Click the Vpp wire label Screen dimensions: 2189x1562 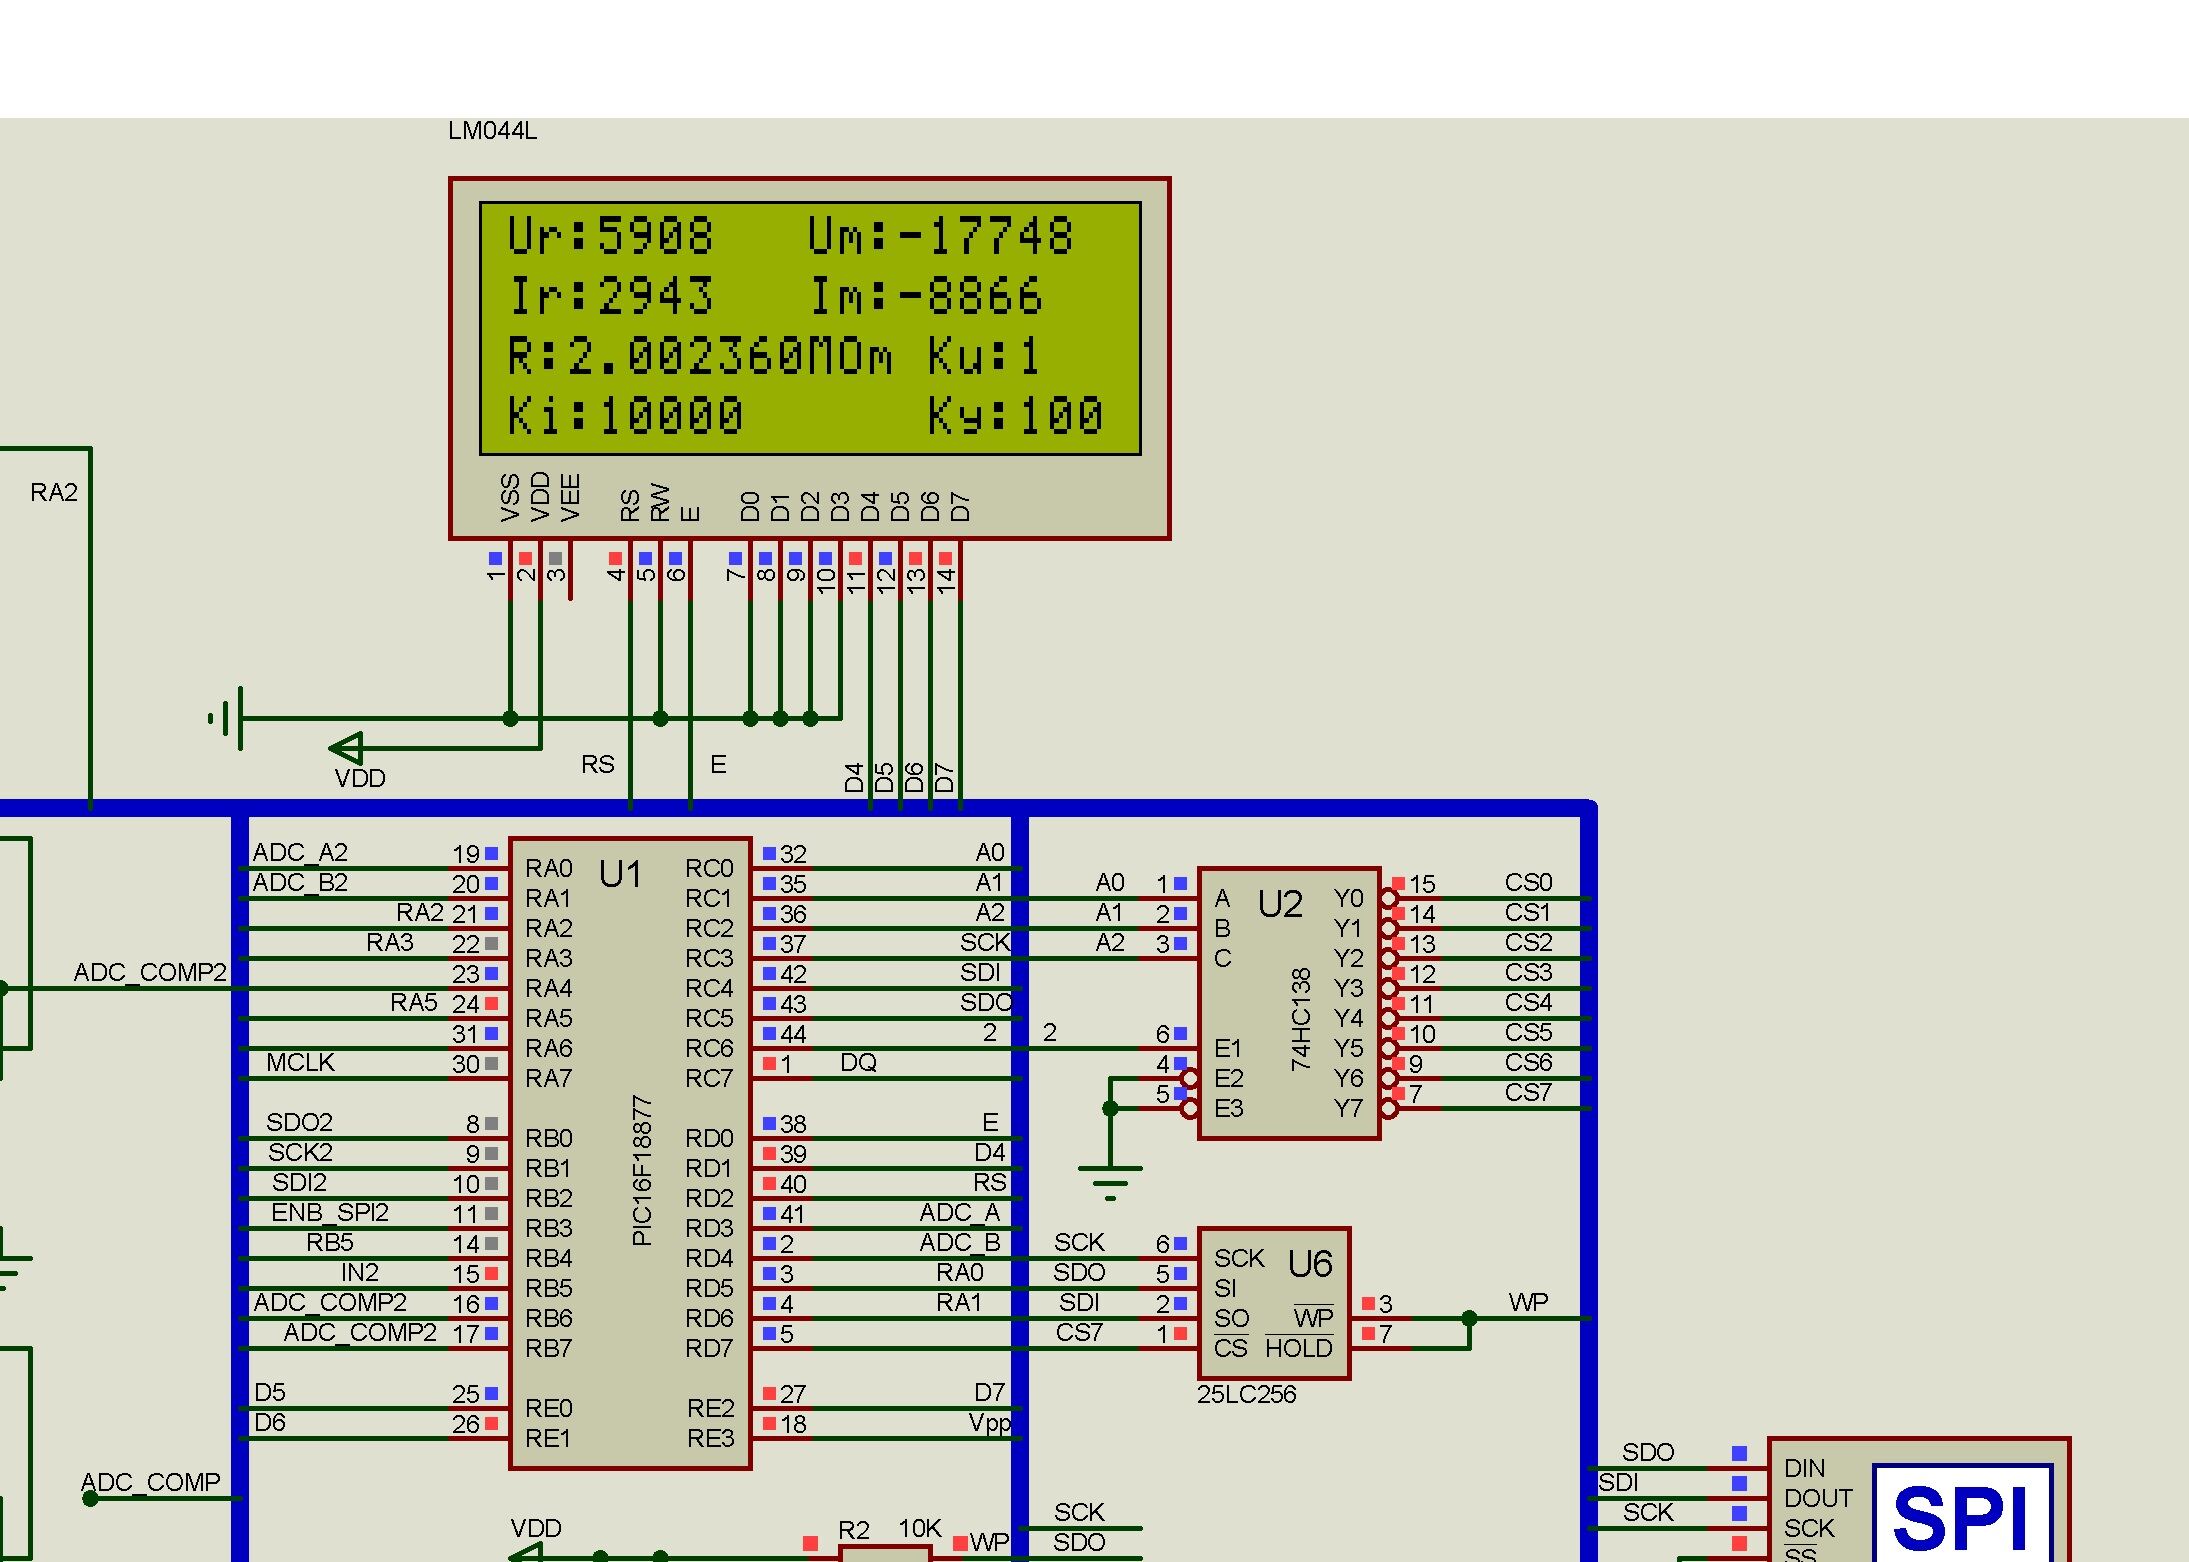tap(990, 1423)
